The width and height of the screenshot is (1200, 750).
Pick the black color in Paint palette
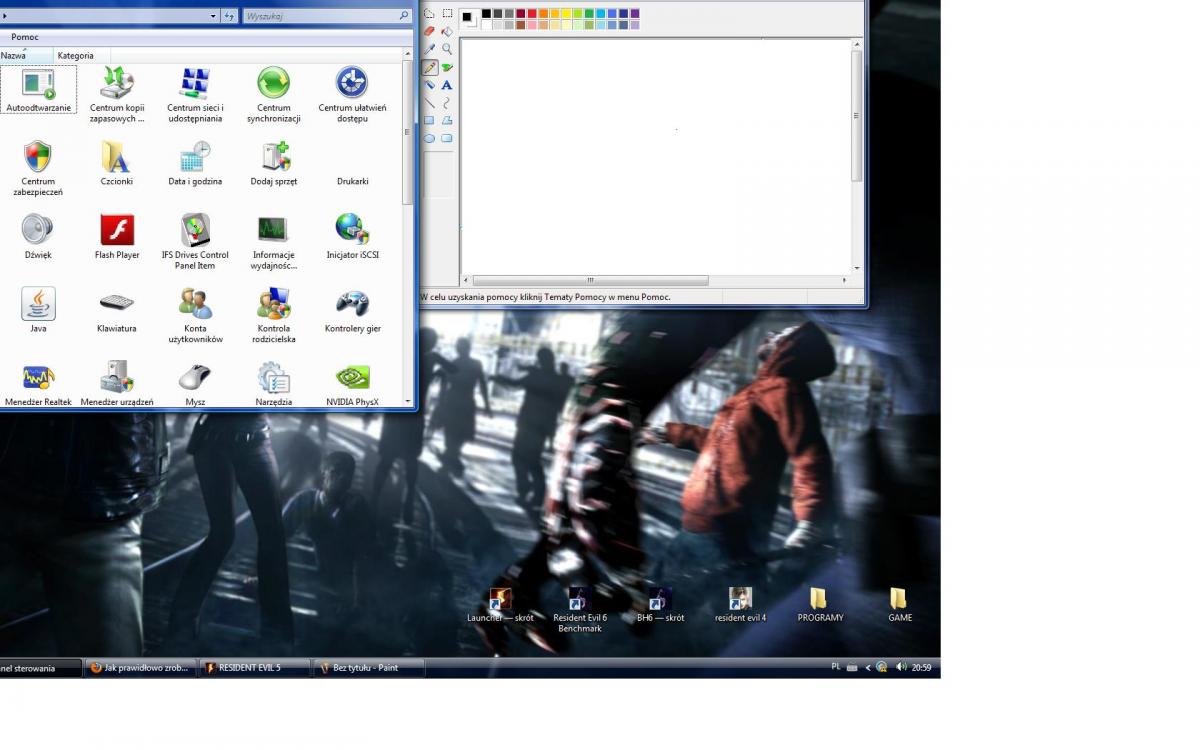(487, 14)
